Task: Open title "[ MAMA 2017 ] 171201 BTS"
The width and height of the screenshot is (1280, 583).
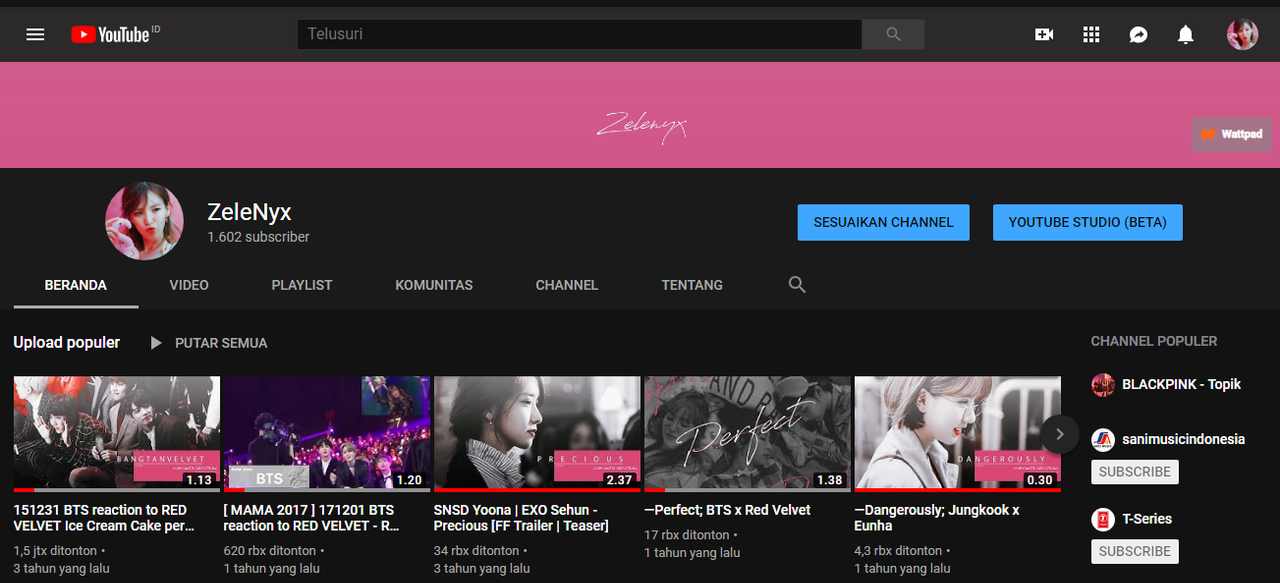Action: point(312,518)
